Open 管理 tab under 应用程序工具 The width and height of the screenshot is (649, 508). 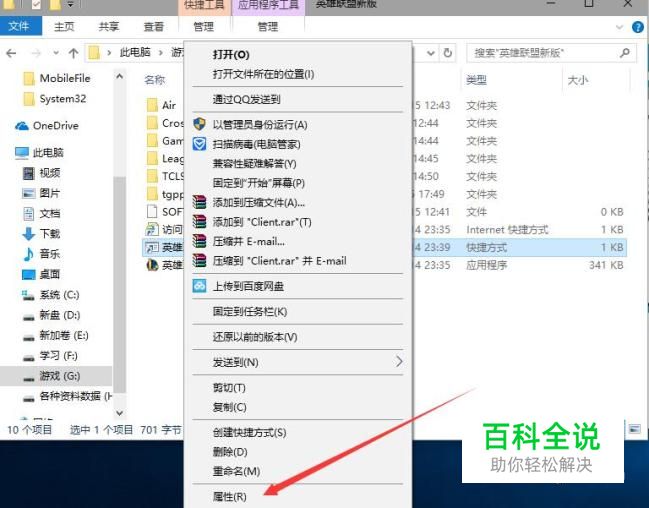(x=268, y=26)
